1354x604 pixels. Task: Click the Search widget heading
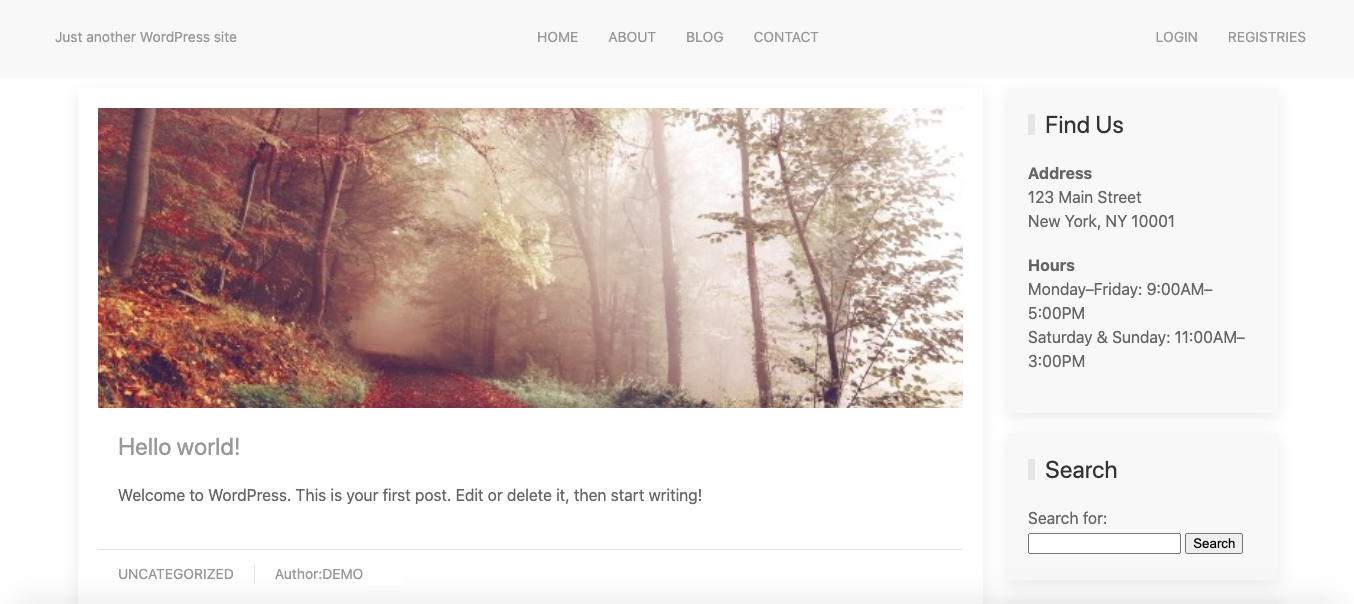[x=1081, y=470]
